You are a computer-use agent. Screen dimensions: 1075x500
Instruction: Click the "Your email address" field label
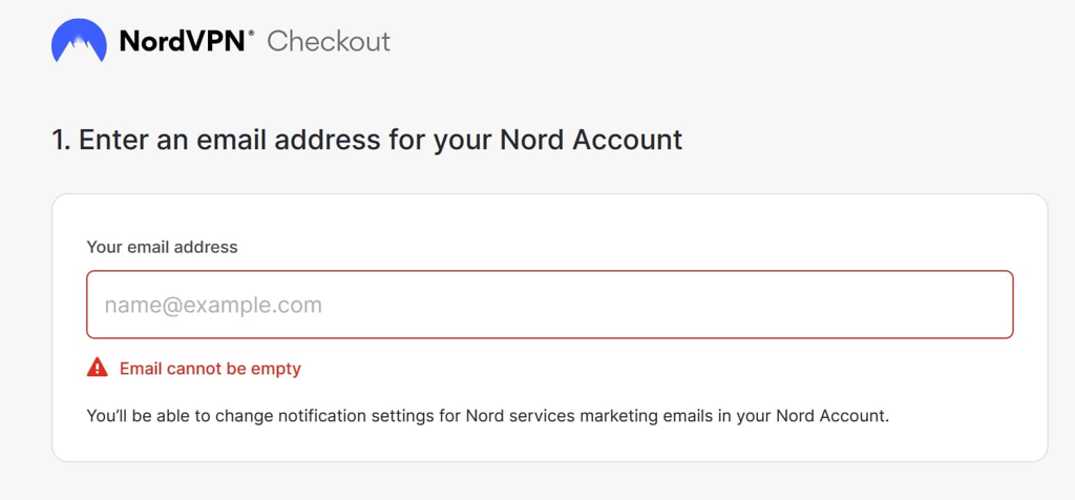coord(162,246)
